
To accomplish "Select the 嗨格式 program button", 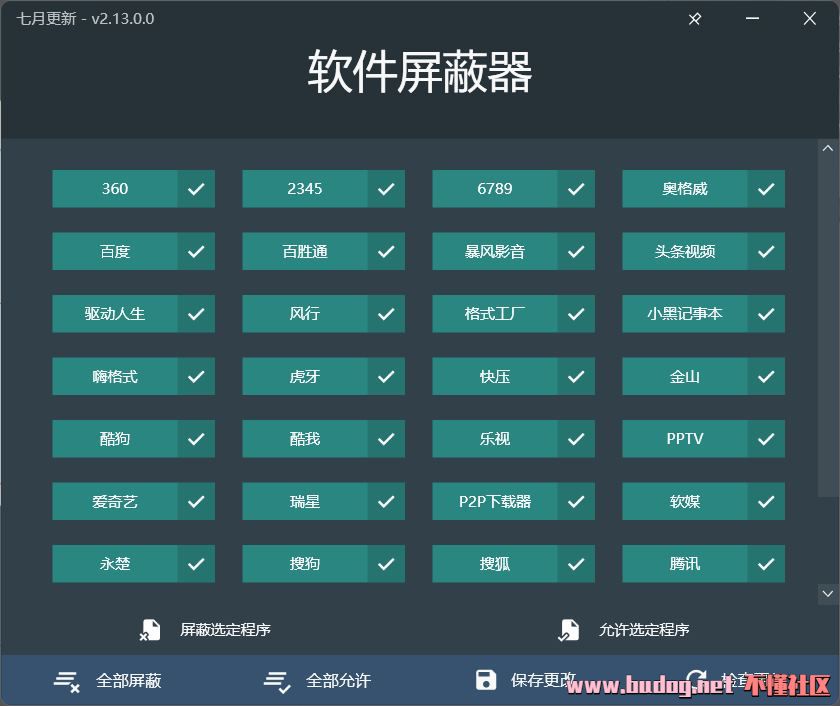I will (x=115, y=377).
